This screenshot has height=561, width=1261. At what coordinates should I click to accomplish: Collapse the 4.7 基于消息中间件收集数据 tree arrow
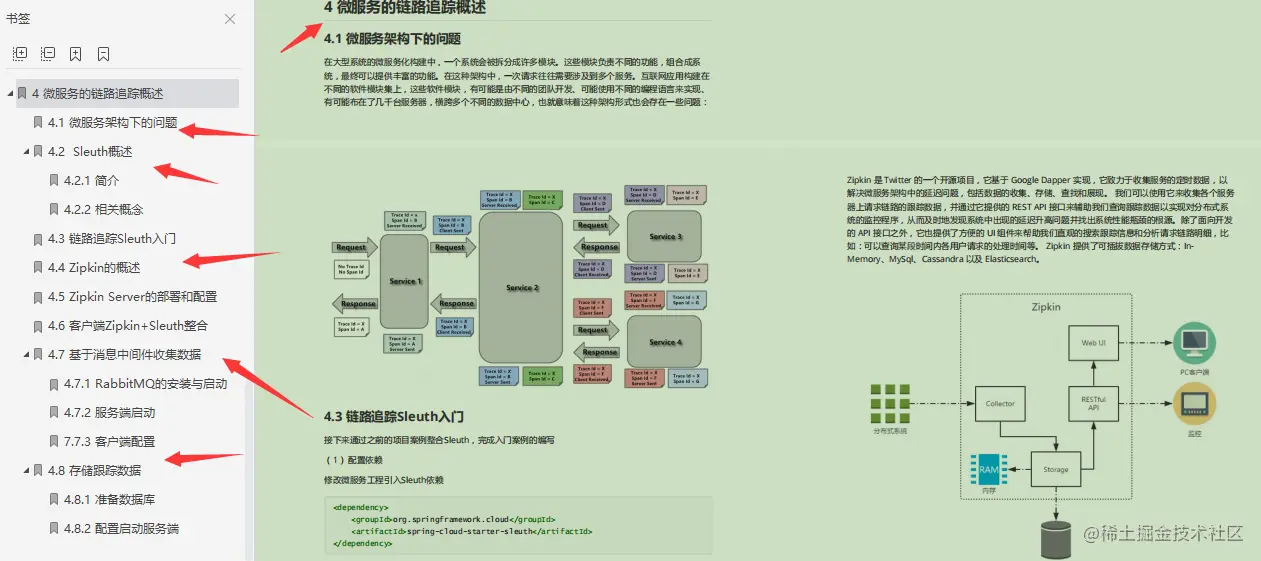pyautogui.click(x=27, y=355)
